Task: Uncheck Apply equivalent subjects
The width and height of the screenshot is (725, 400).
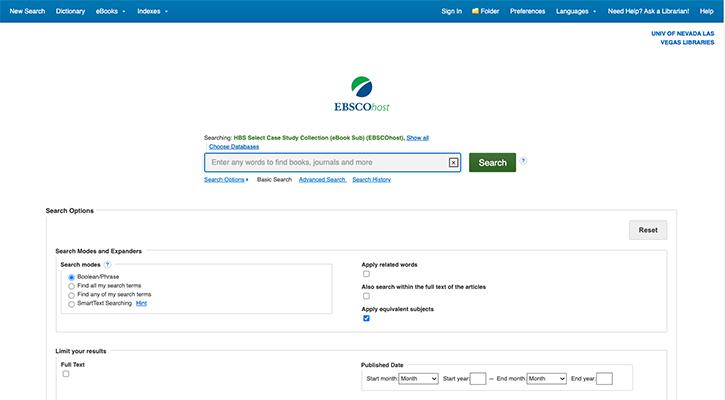Action: (x=366, y=318)
